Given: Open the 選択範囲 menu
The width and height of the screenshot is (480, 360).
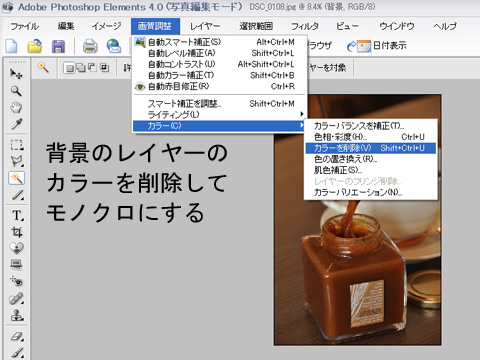Looking at the screenshot, I should click(x=256, y=26).
